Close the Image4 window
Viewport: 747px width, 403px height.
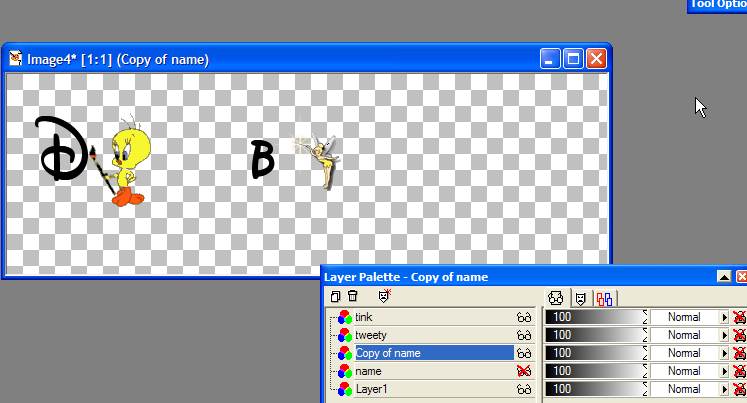(x=596, y=59)
